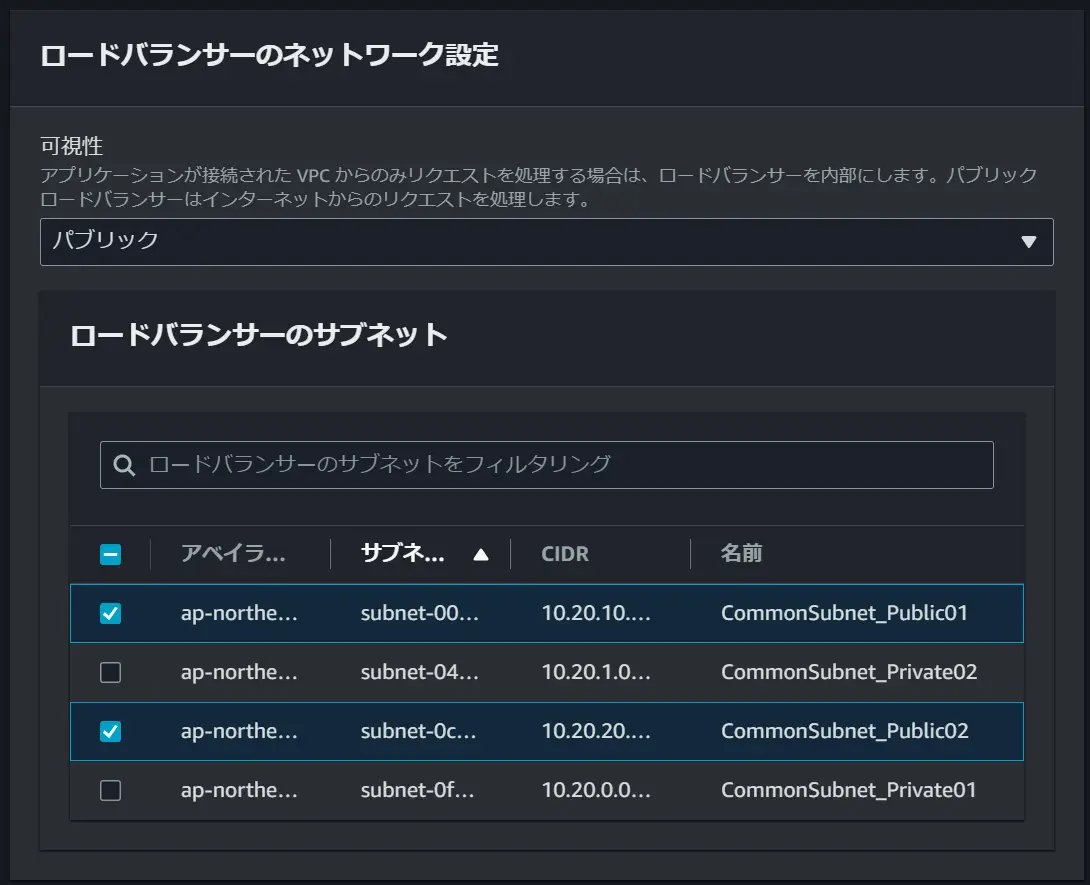The image size is (1090, 885).
Task: Sort by the サブネ... subnet column header
Action: pyautogui.click(x=402, y=553)
